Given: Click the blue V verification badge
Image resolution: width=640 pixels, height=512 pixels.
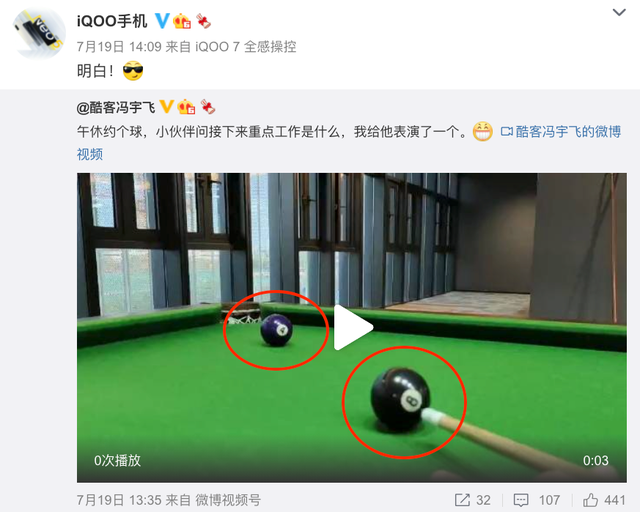Looking at the screenshot, I should coord(162,21).
